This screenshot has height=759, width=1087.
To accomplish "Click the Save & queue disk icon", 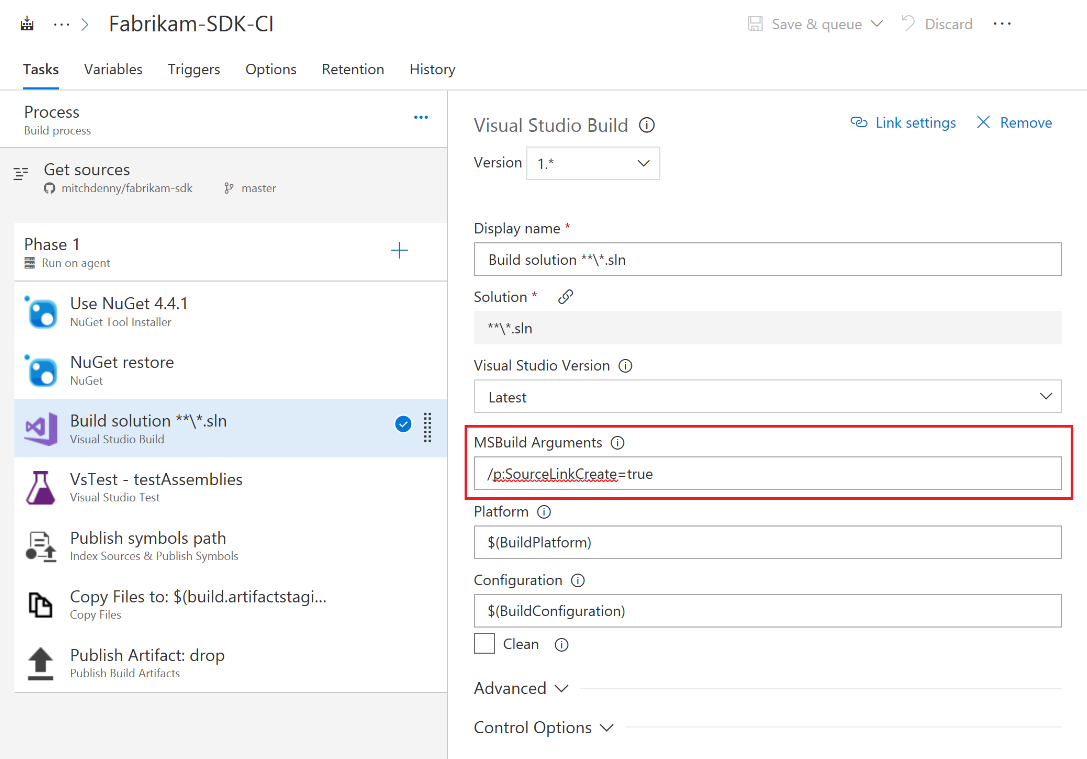I will point(755,24).
